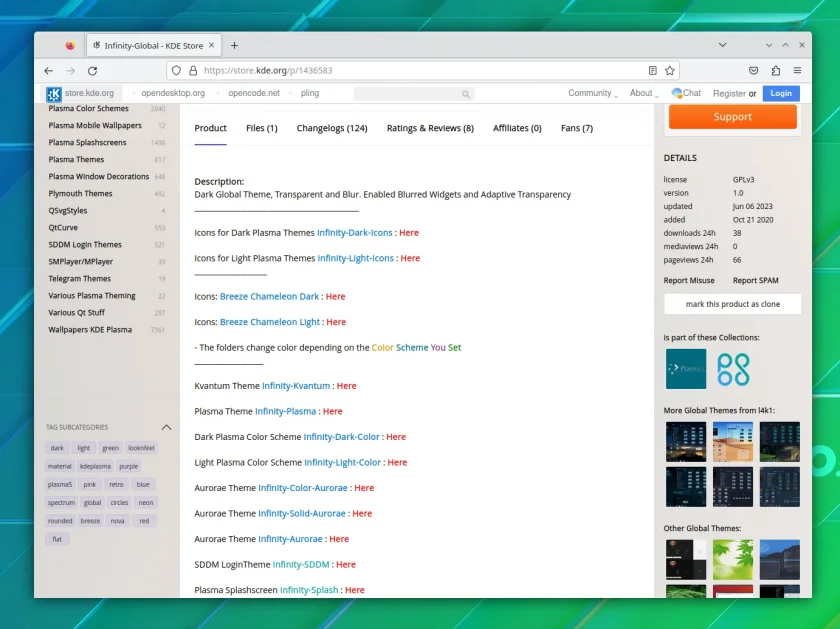Select the breeze tag chip
The width and height of the screenshot is (840, 629).
[x=90, y=521]
